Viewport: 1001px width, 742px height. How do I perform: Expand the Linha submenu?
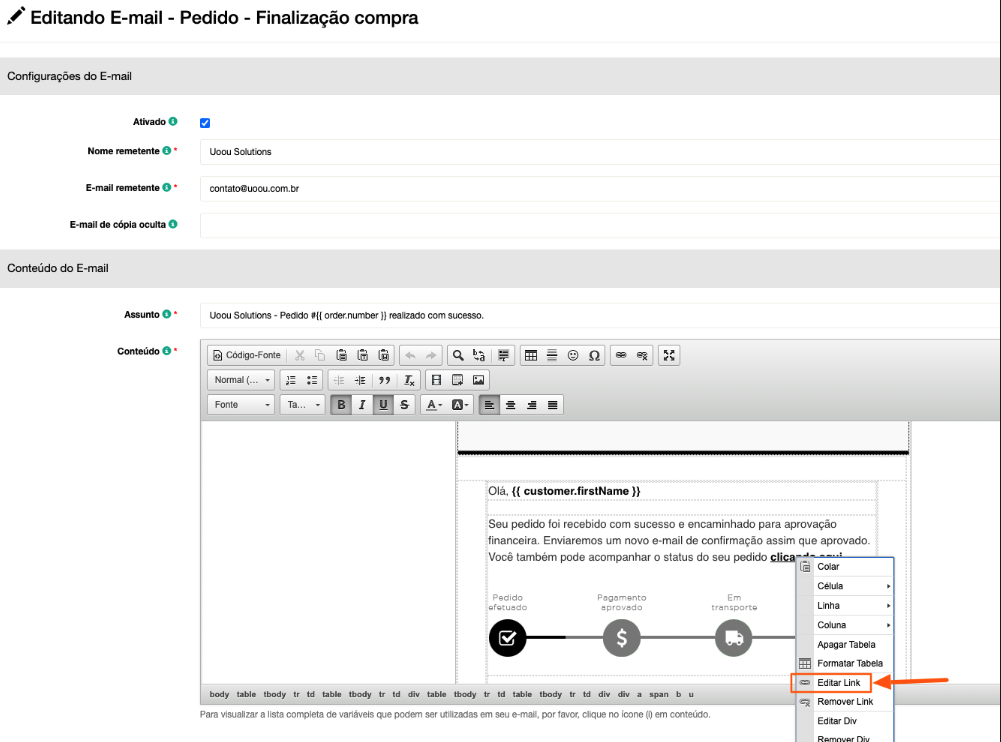pyautogui.click(x=845, y=606)
